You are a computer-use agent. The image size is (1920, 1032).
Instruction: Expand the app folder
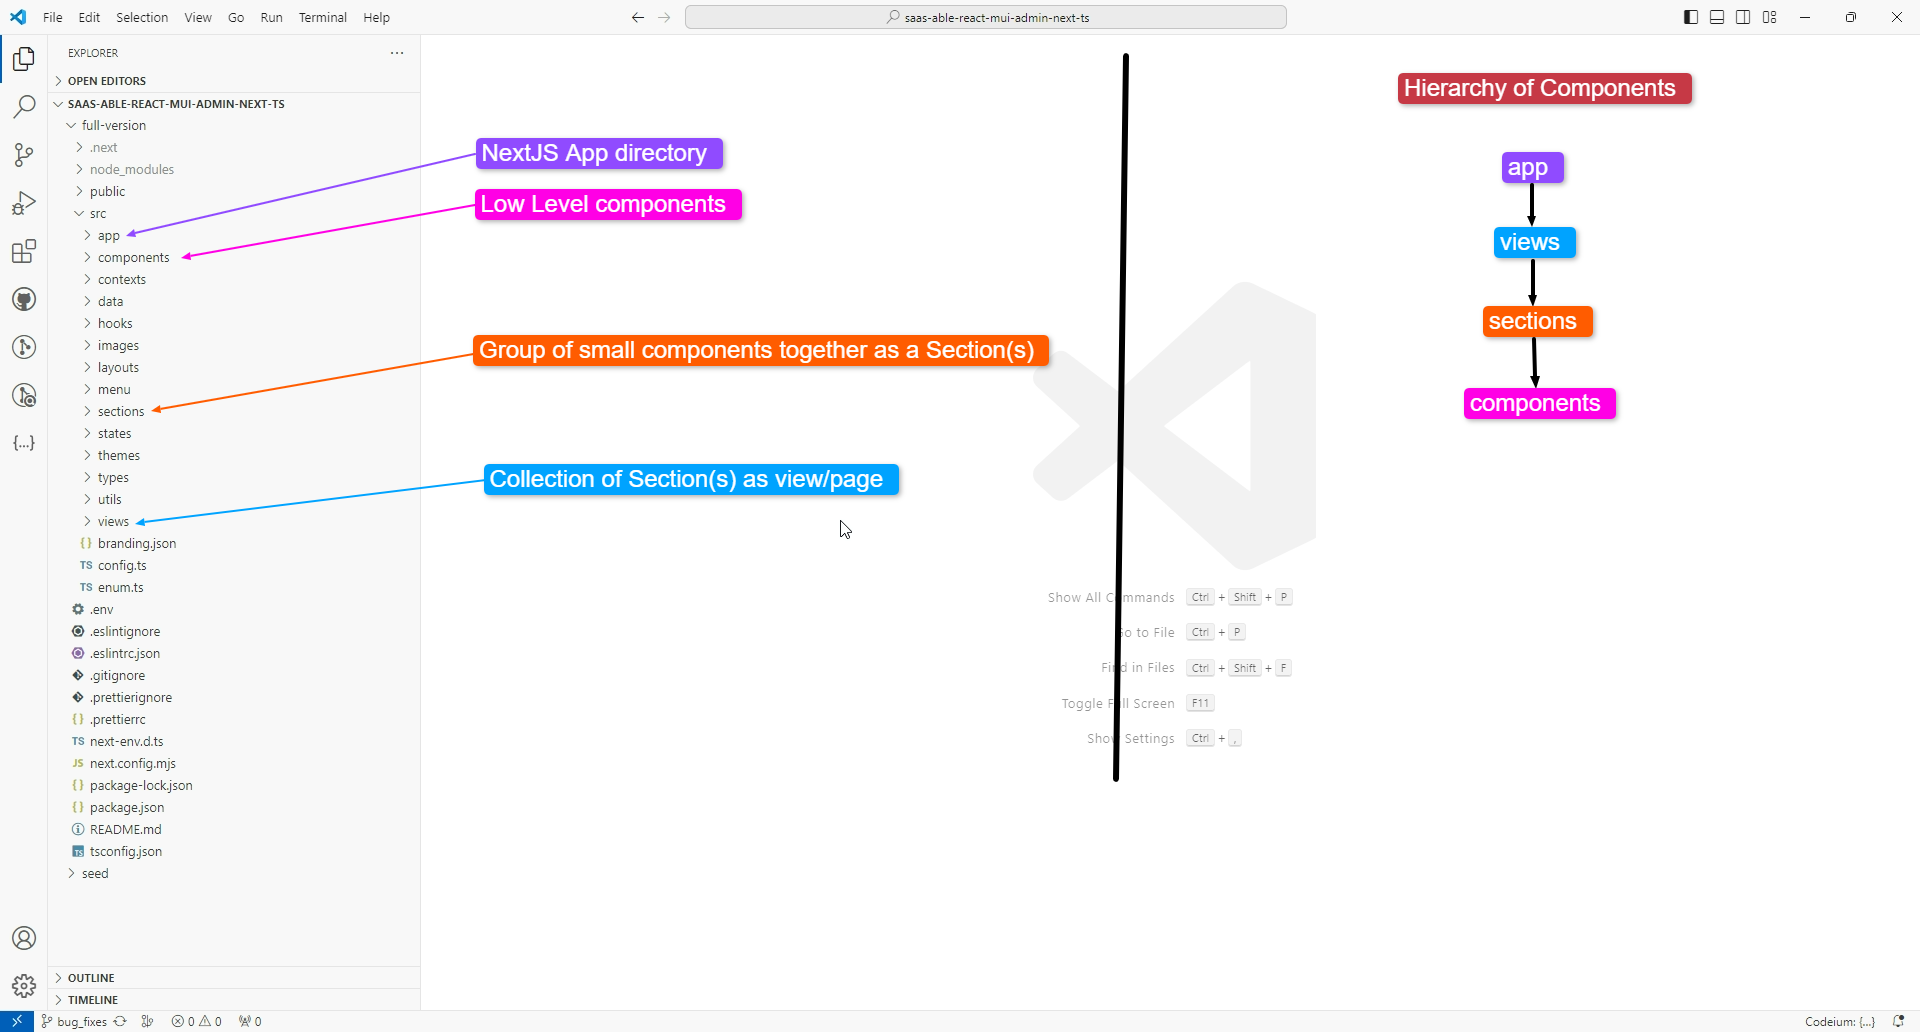[x=234, y=236]
